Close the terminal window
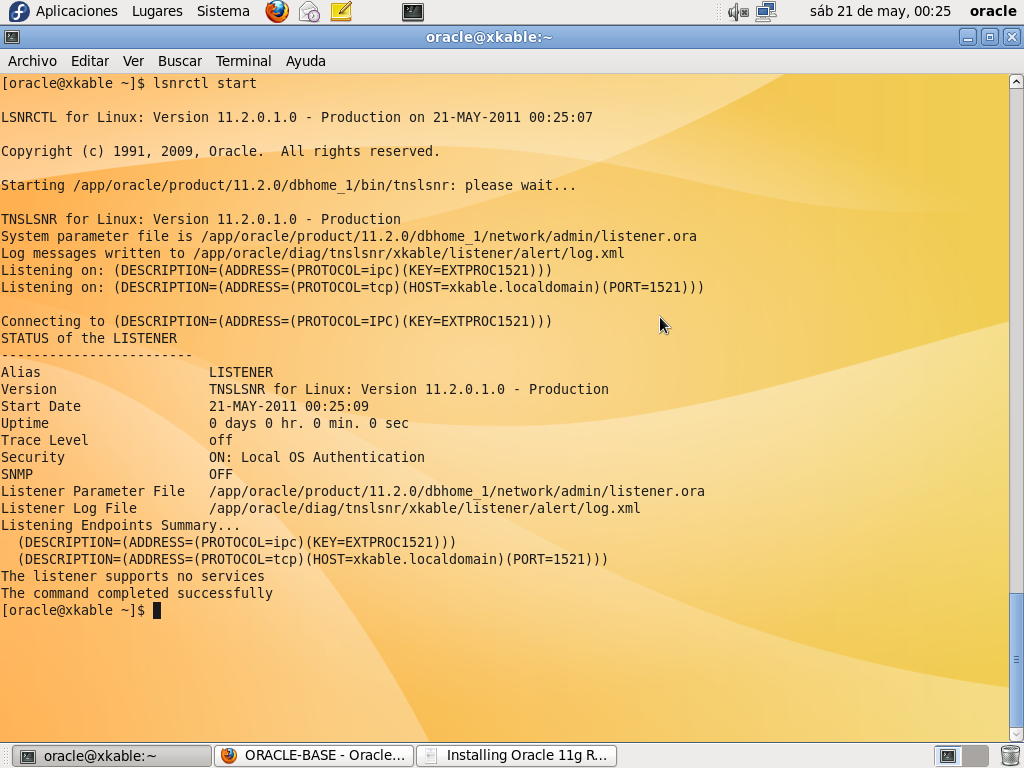Viewport: 1024px width, 768px height. (1012, 37)
